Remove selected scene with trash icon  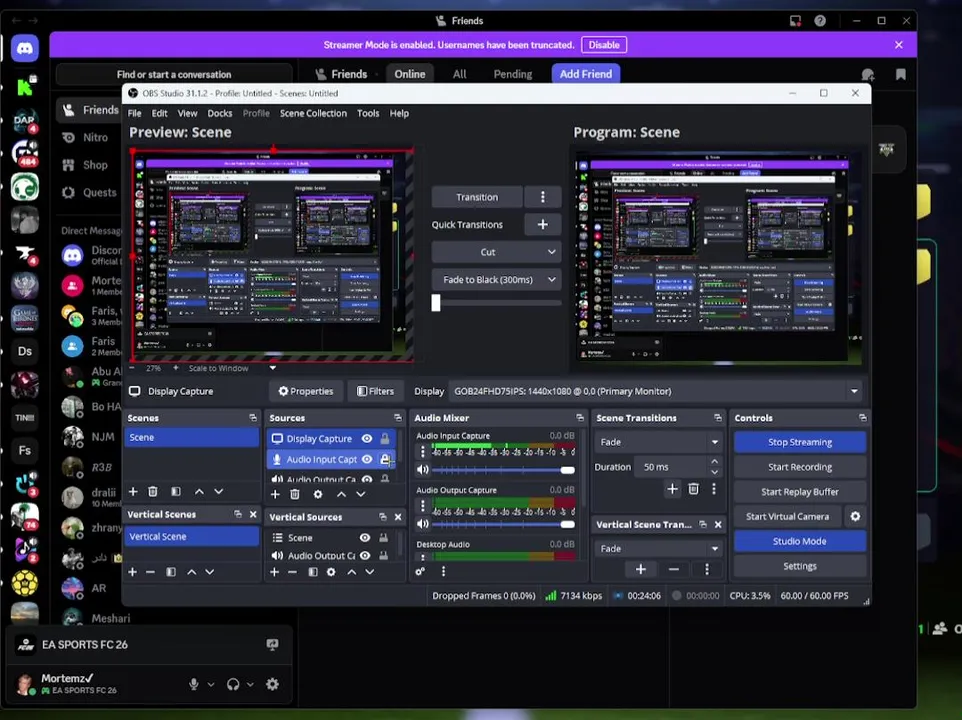click(153, 492)
